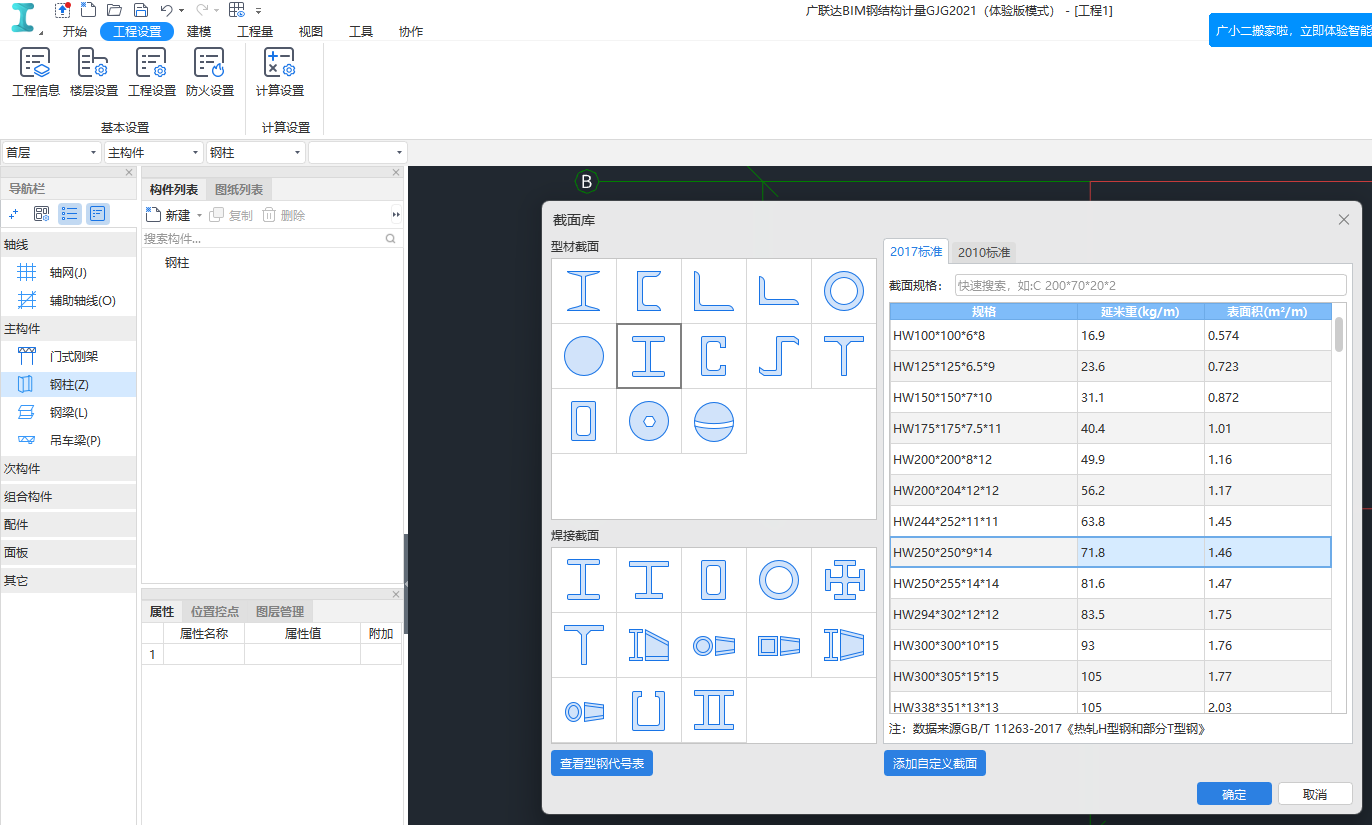Open the empty fourth selector dropdown
This screenshot has width=1372, height=825.
358,153
